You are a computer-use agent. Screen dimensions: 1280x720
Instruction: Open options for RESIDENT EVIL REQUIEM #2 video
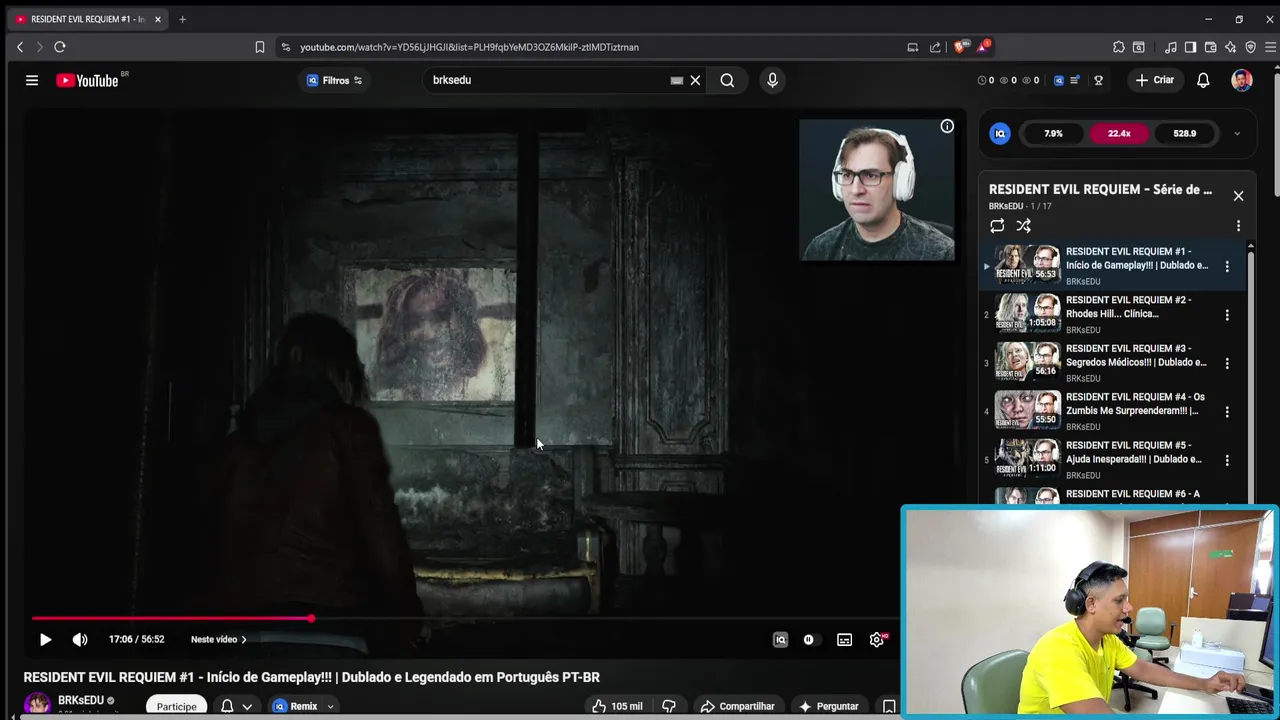[x=1227, y=315]
